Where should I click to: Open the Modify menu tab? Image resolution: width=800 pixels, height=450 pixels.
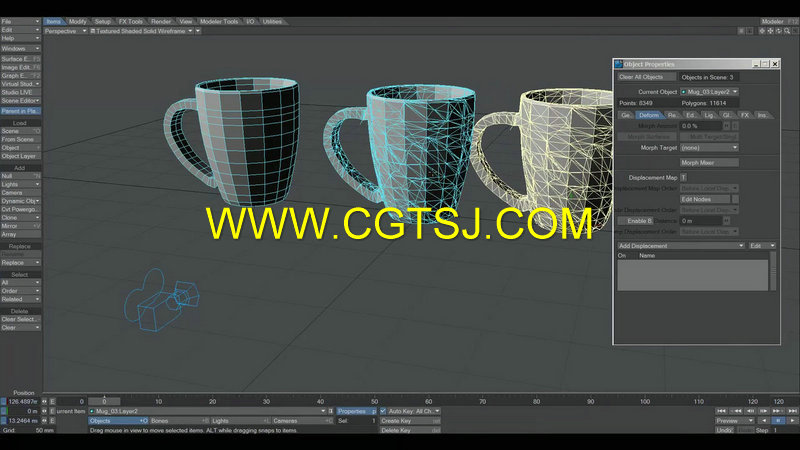coord(78,21)
